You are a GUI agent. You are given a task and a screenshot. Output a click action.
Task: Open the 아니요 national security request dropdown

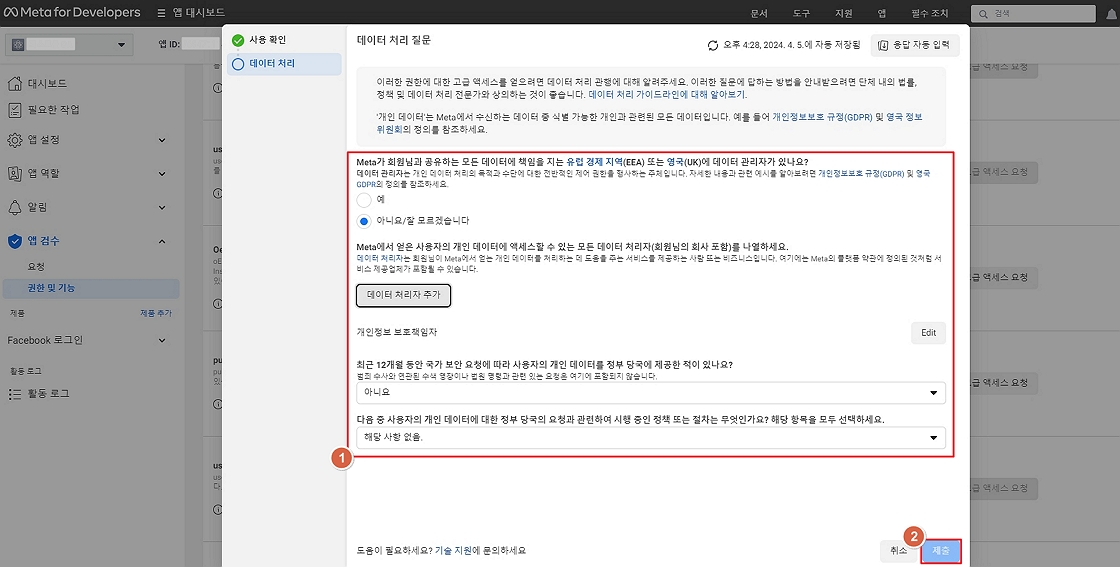tap(651, 393)
